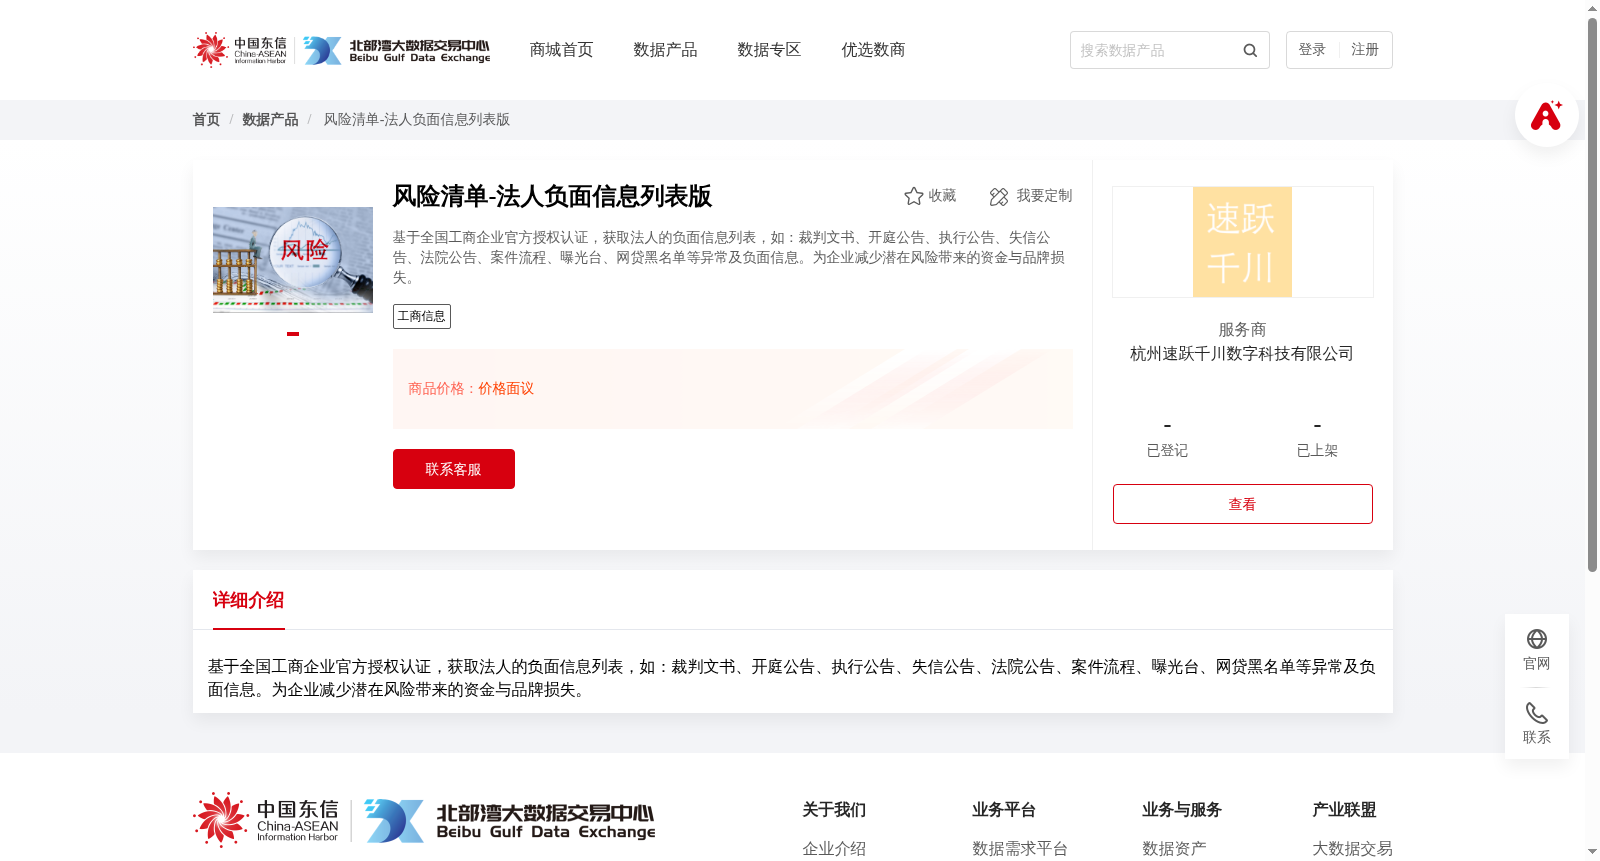Click the vendor name 杭州速跃千川数字科技有限公司
Image resolution: width=1600 pixels, height=861 pixels.
click(x=1242, y=354)
